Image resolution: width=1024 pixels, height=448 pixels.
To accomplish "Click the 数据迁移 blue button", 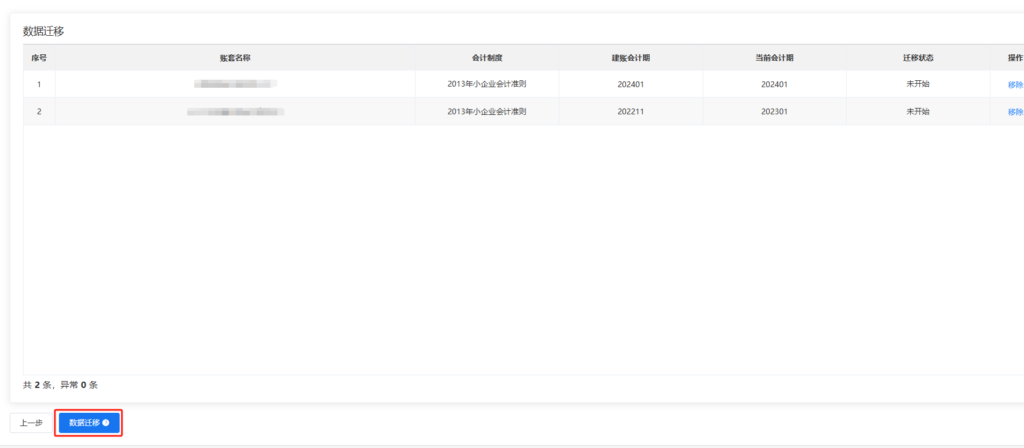I will pyautogui.click(x=89, y=423).
